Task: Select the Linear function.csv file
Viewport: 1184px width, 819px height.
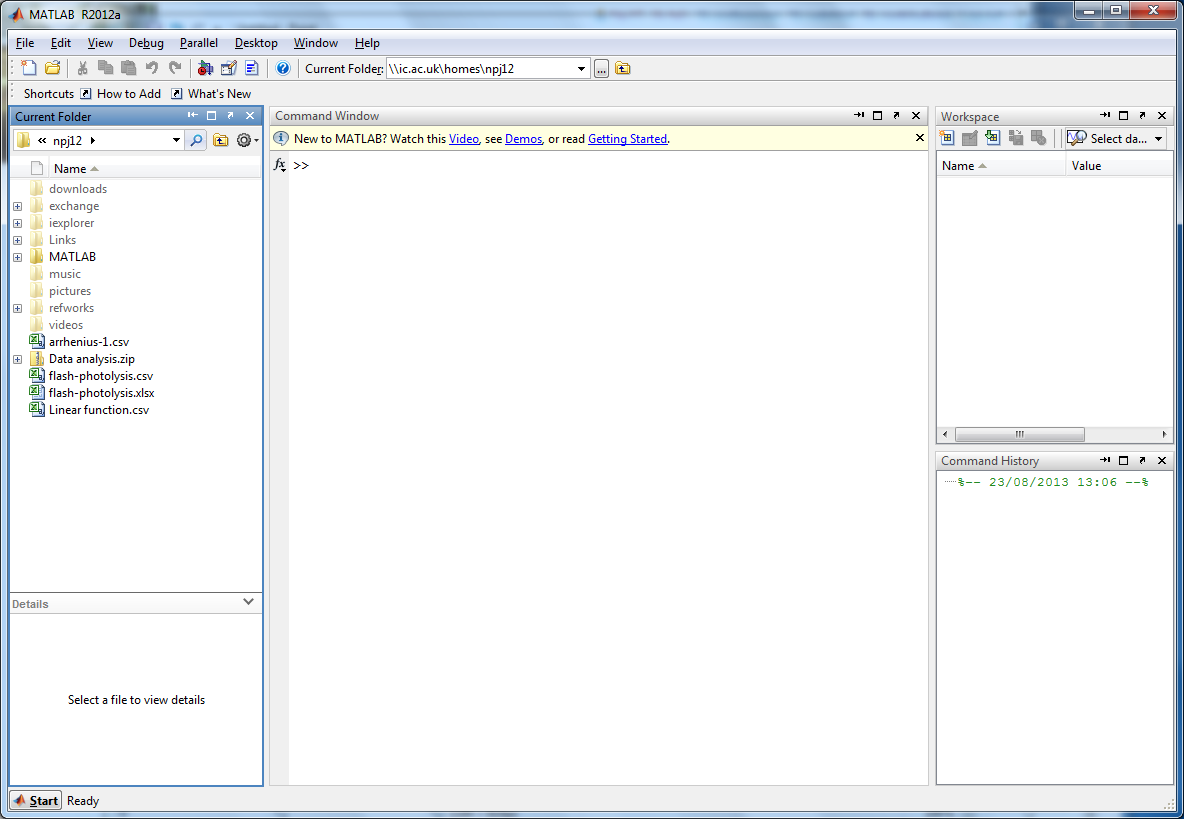Action: 89,410
